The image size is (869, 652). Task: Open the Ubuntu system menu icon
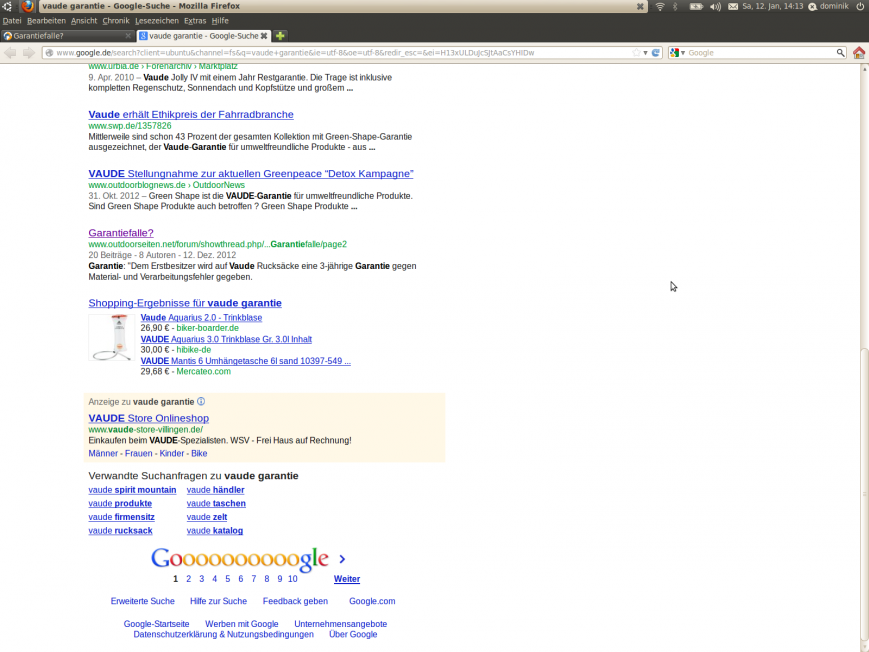pyautogui.click(x=7, y=6)
